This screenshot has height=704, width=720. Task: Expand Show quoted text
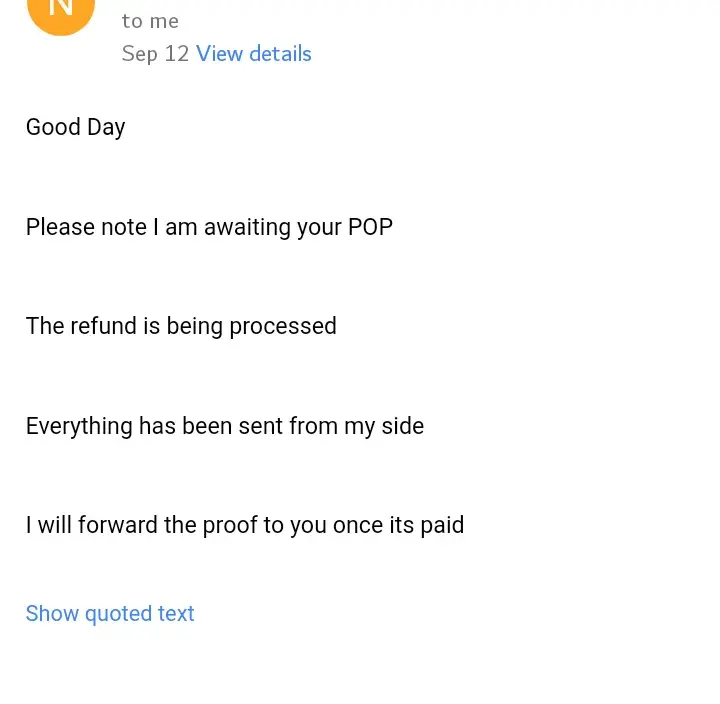(110, 613)
